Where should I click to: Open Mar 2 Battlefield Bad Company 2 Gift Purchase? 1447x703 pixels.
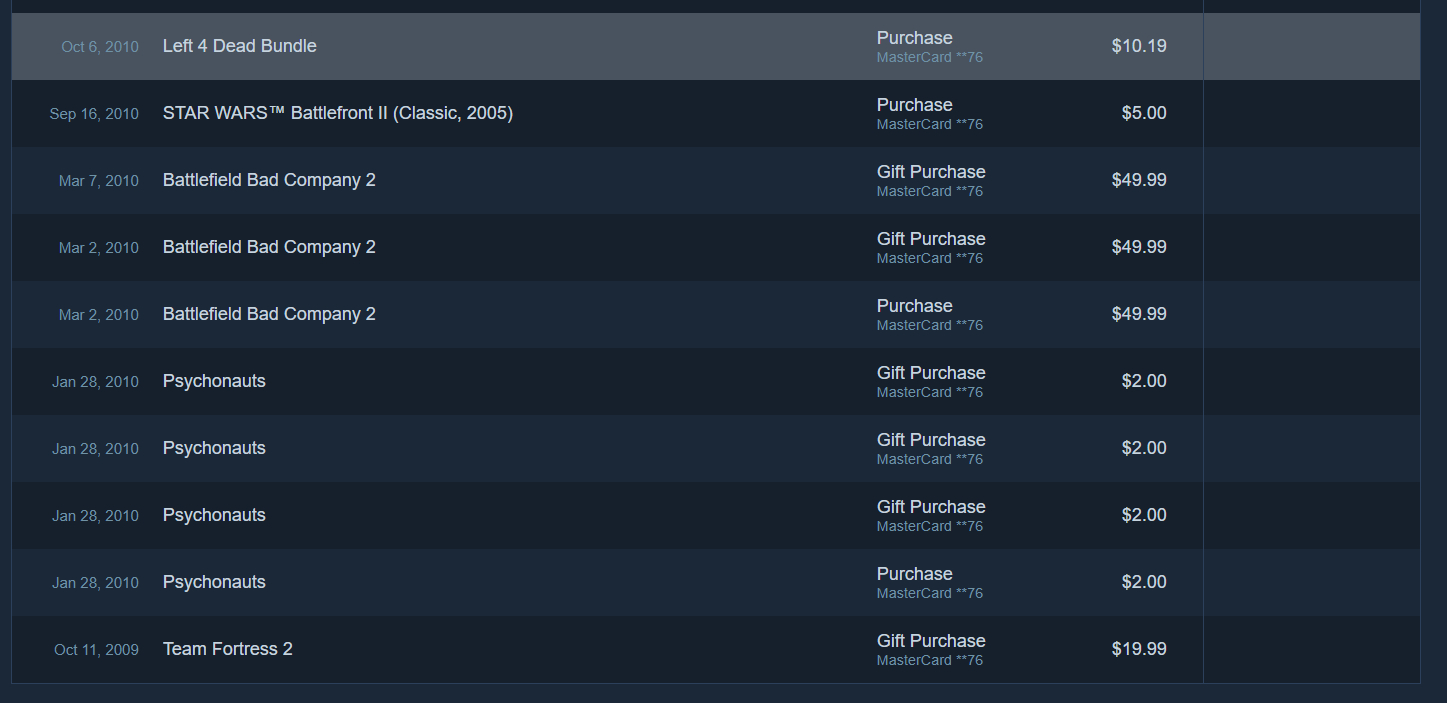(x=269, y=247)
